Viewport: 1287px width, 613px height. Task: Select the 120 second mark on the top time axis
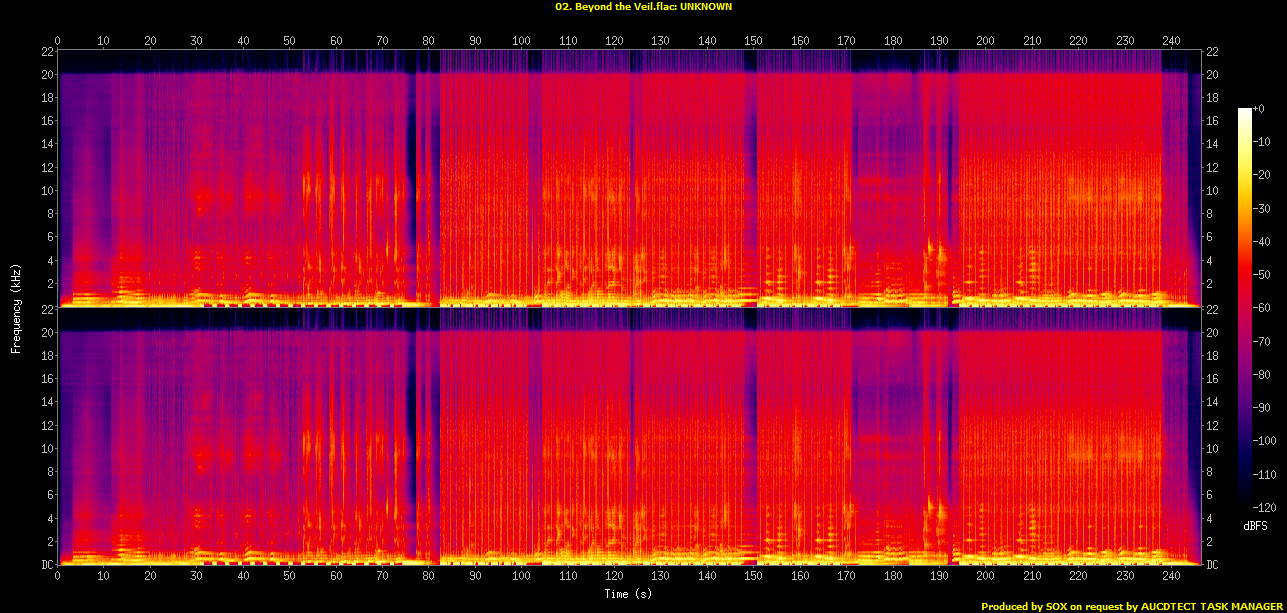tap(614, 41)
